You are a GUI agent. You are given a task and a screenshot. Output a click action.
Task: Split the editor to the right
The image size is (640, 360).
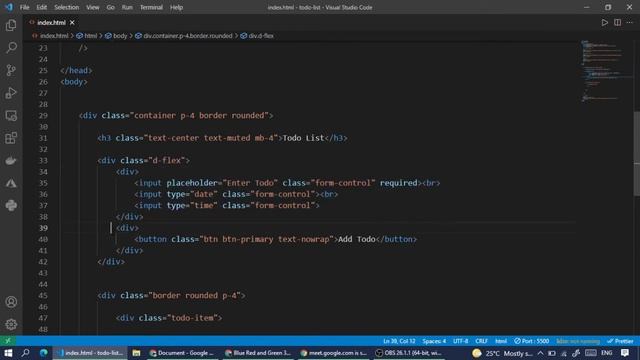click(618, 22)
